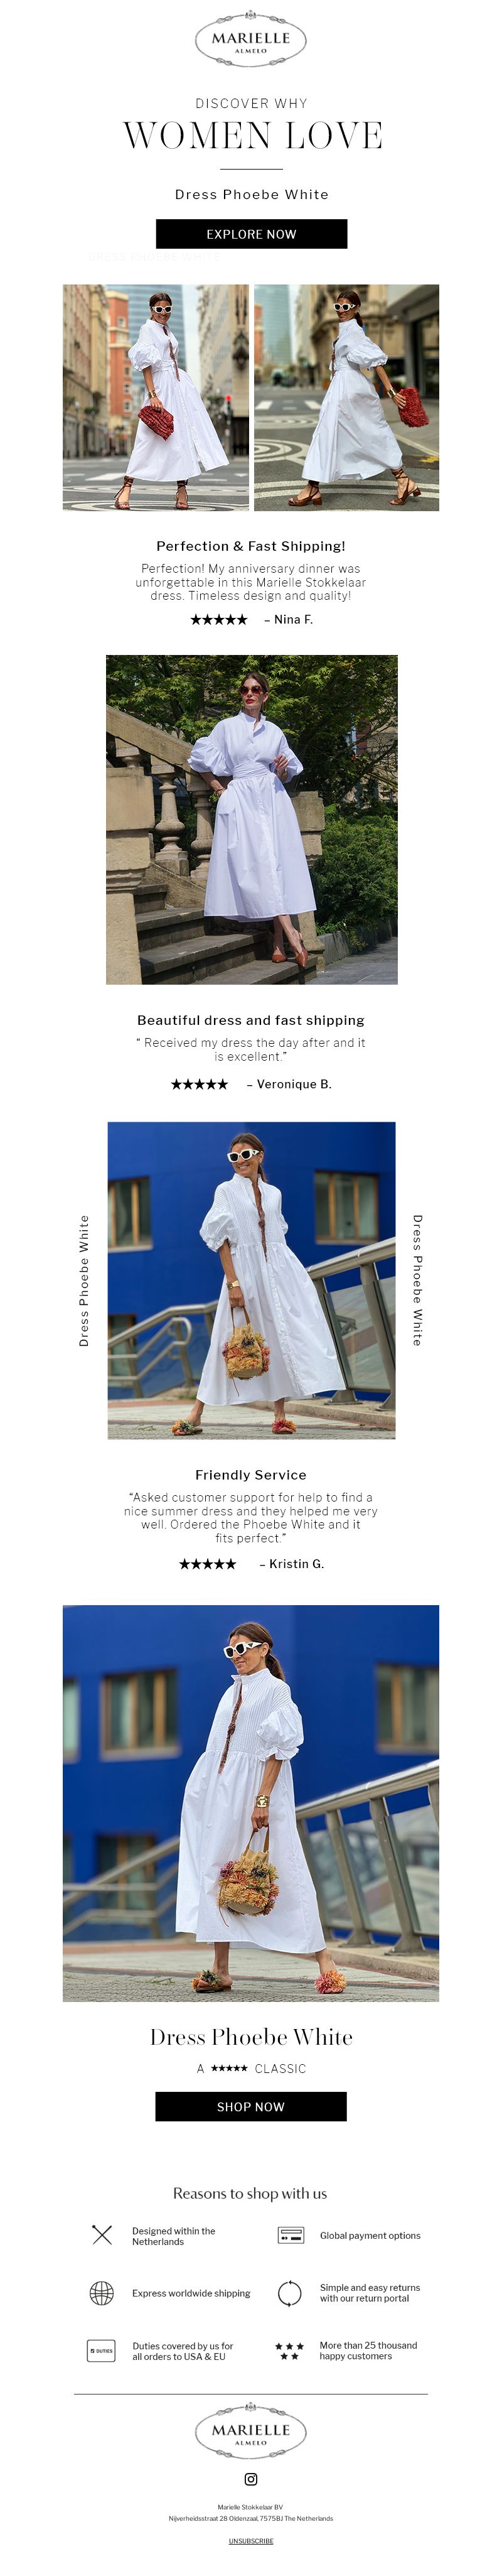Click the globe worldwide shipping icon
Image resolution: width=502 pixels, height=2576 pixels.
tap(102, 2292)
